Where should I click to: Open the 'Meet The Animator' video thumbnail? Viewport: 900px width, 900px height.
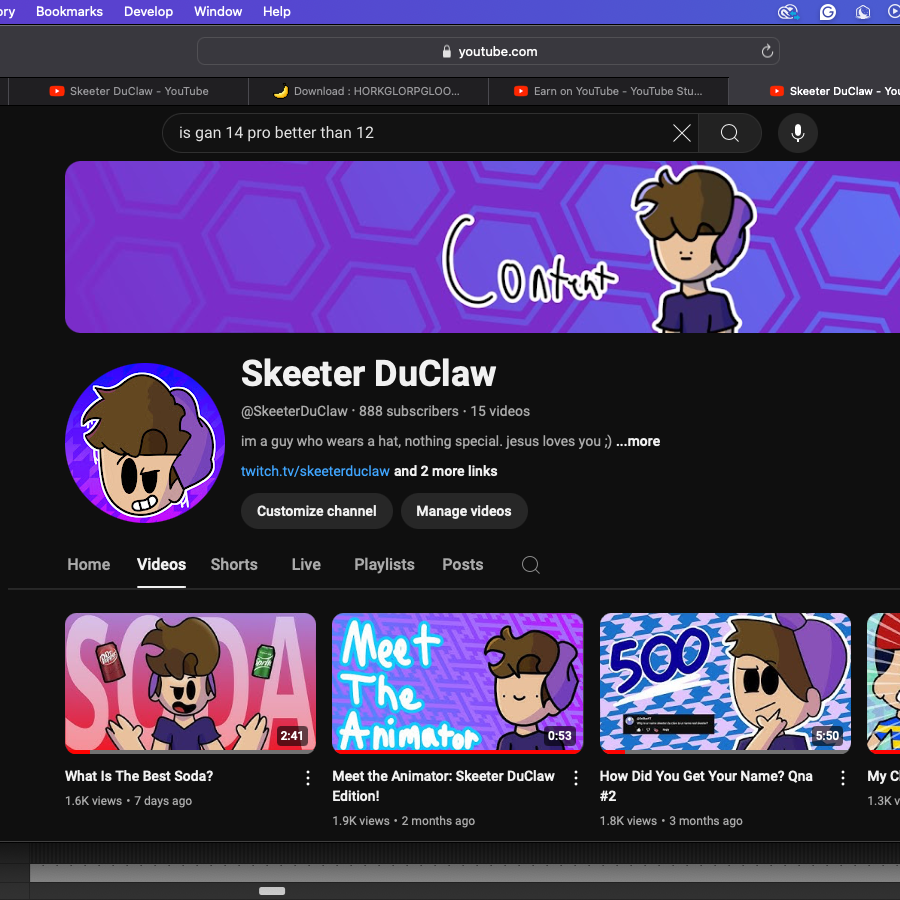(457, 682)
